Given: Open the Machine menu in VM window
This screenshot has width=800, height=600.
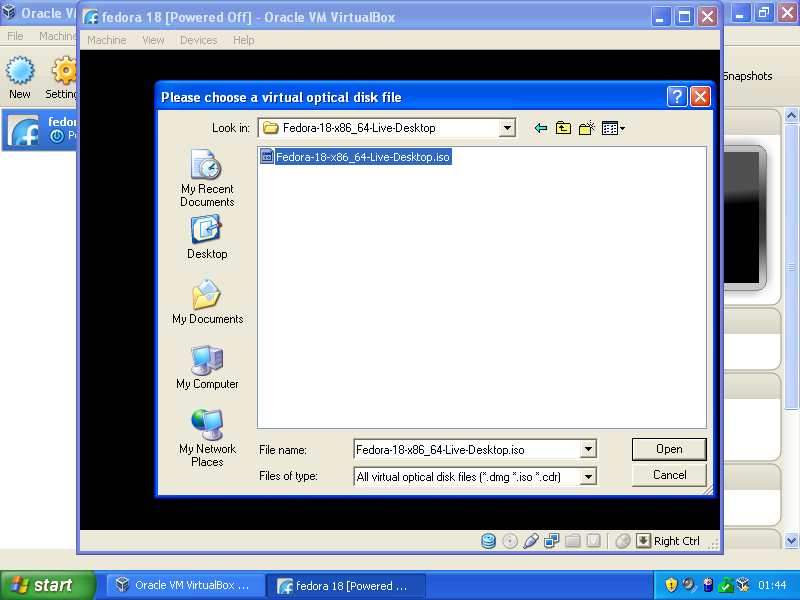Looking at the screenshot, I should (107, 40).
